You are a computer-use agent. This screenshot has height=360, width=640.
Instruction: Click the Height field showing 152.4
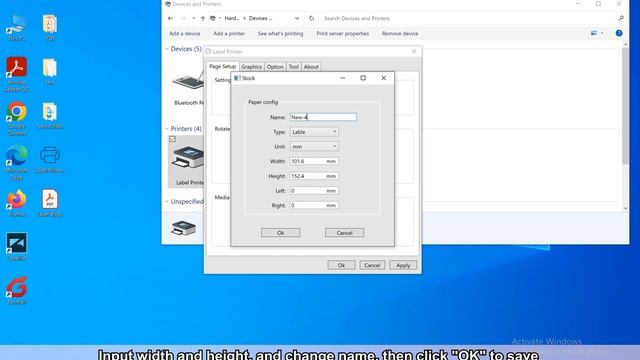pyautogui.click(x=314, y=176)
